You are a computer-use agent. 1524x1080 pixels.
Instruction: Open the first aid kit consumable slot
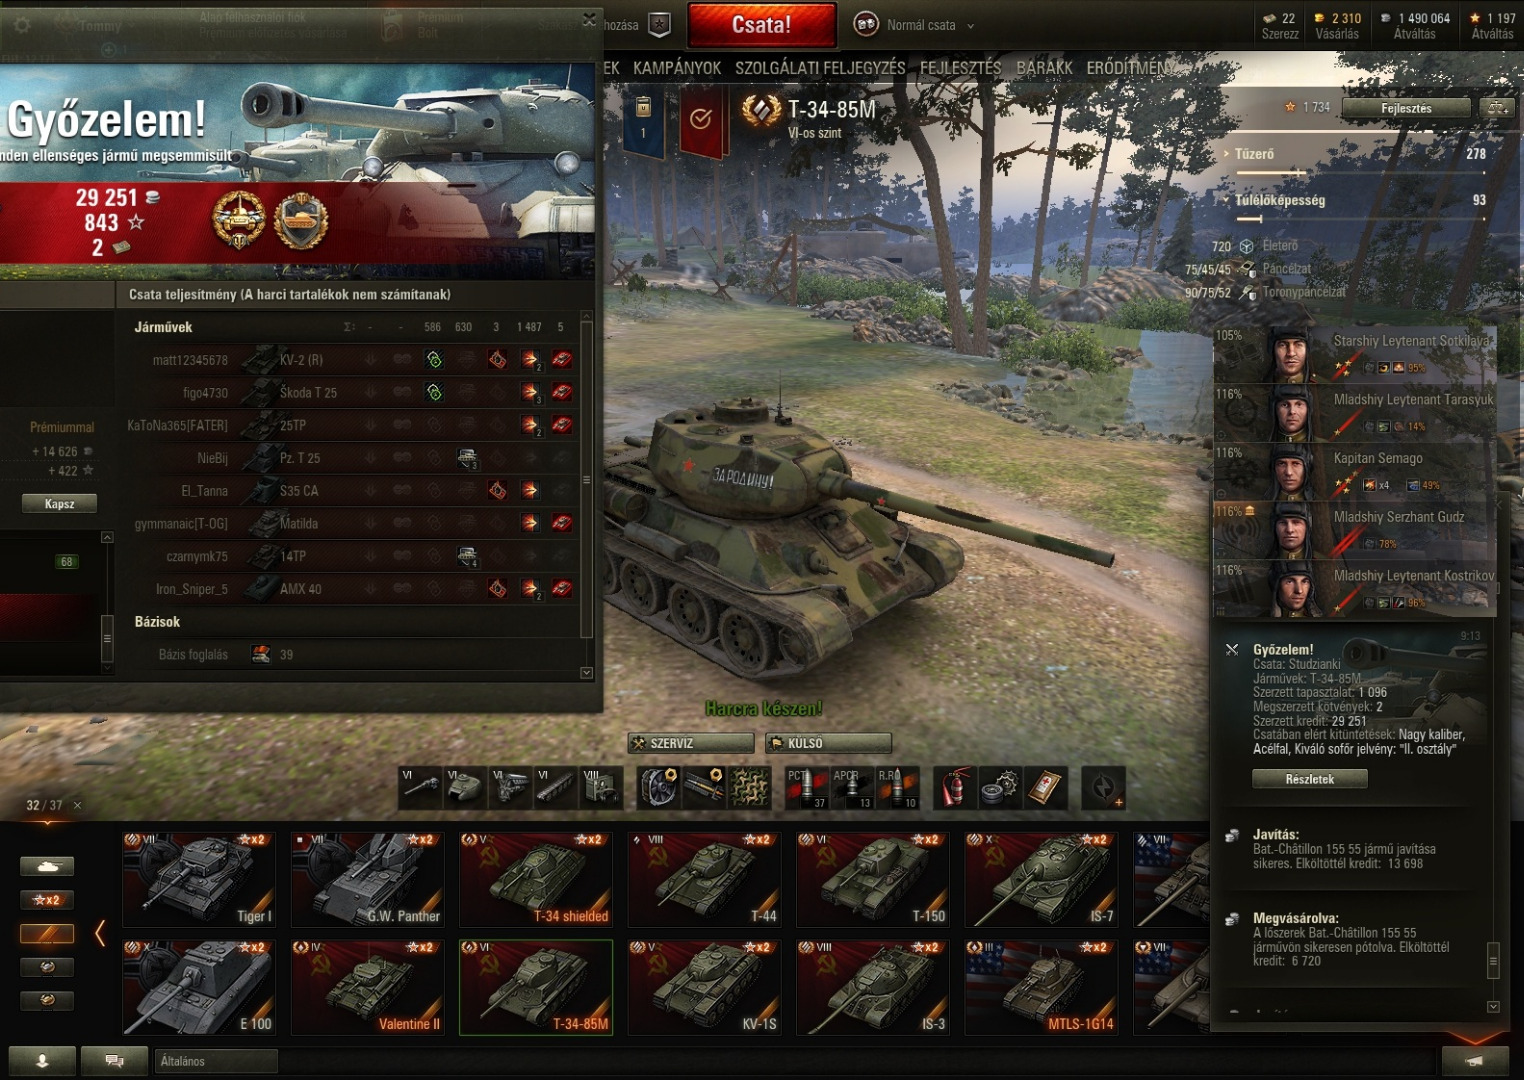(1045, 787)
